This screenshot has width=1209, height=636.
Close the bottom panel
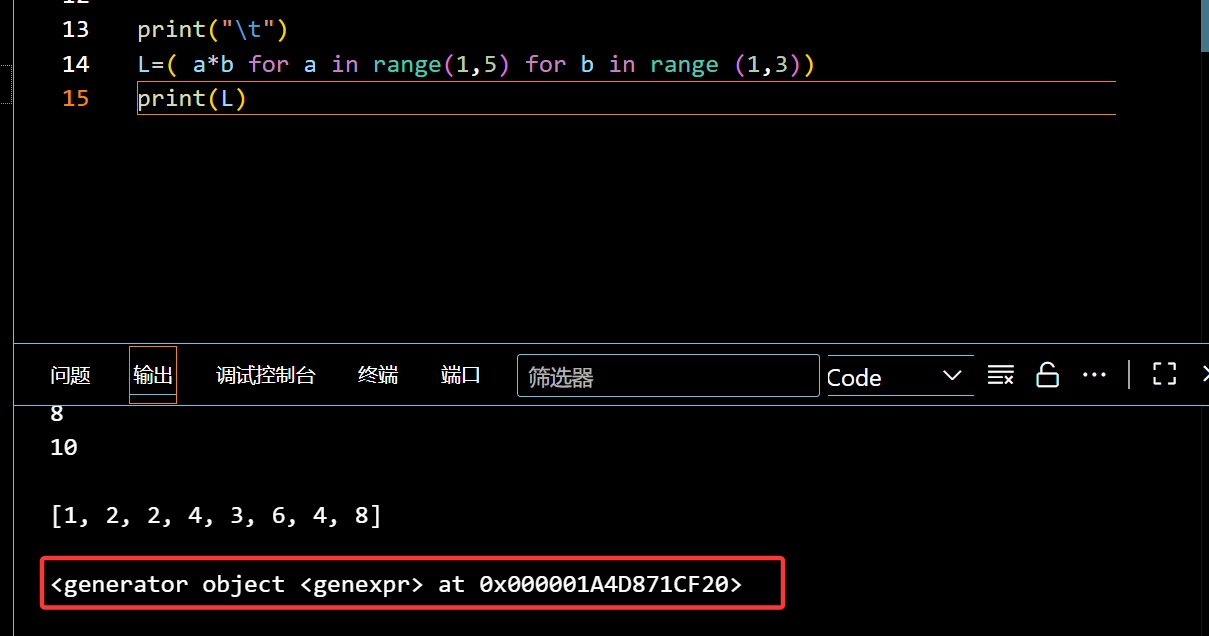pyautogui.click(x=1204, y=375)
